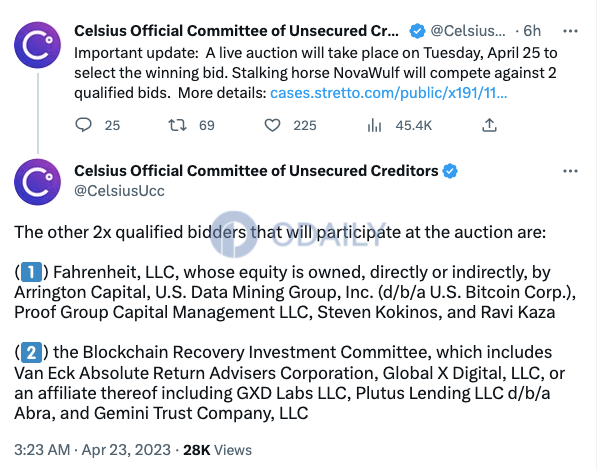Screen dimensions: 597x470
Task: Open the cases.stretto.com link
Action: click(388, 93)
